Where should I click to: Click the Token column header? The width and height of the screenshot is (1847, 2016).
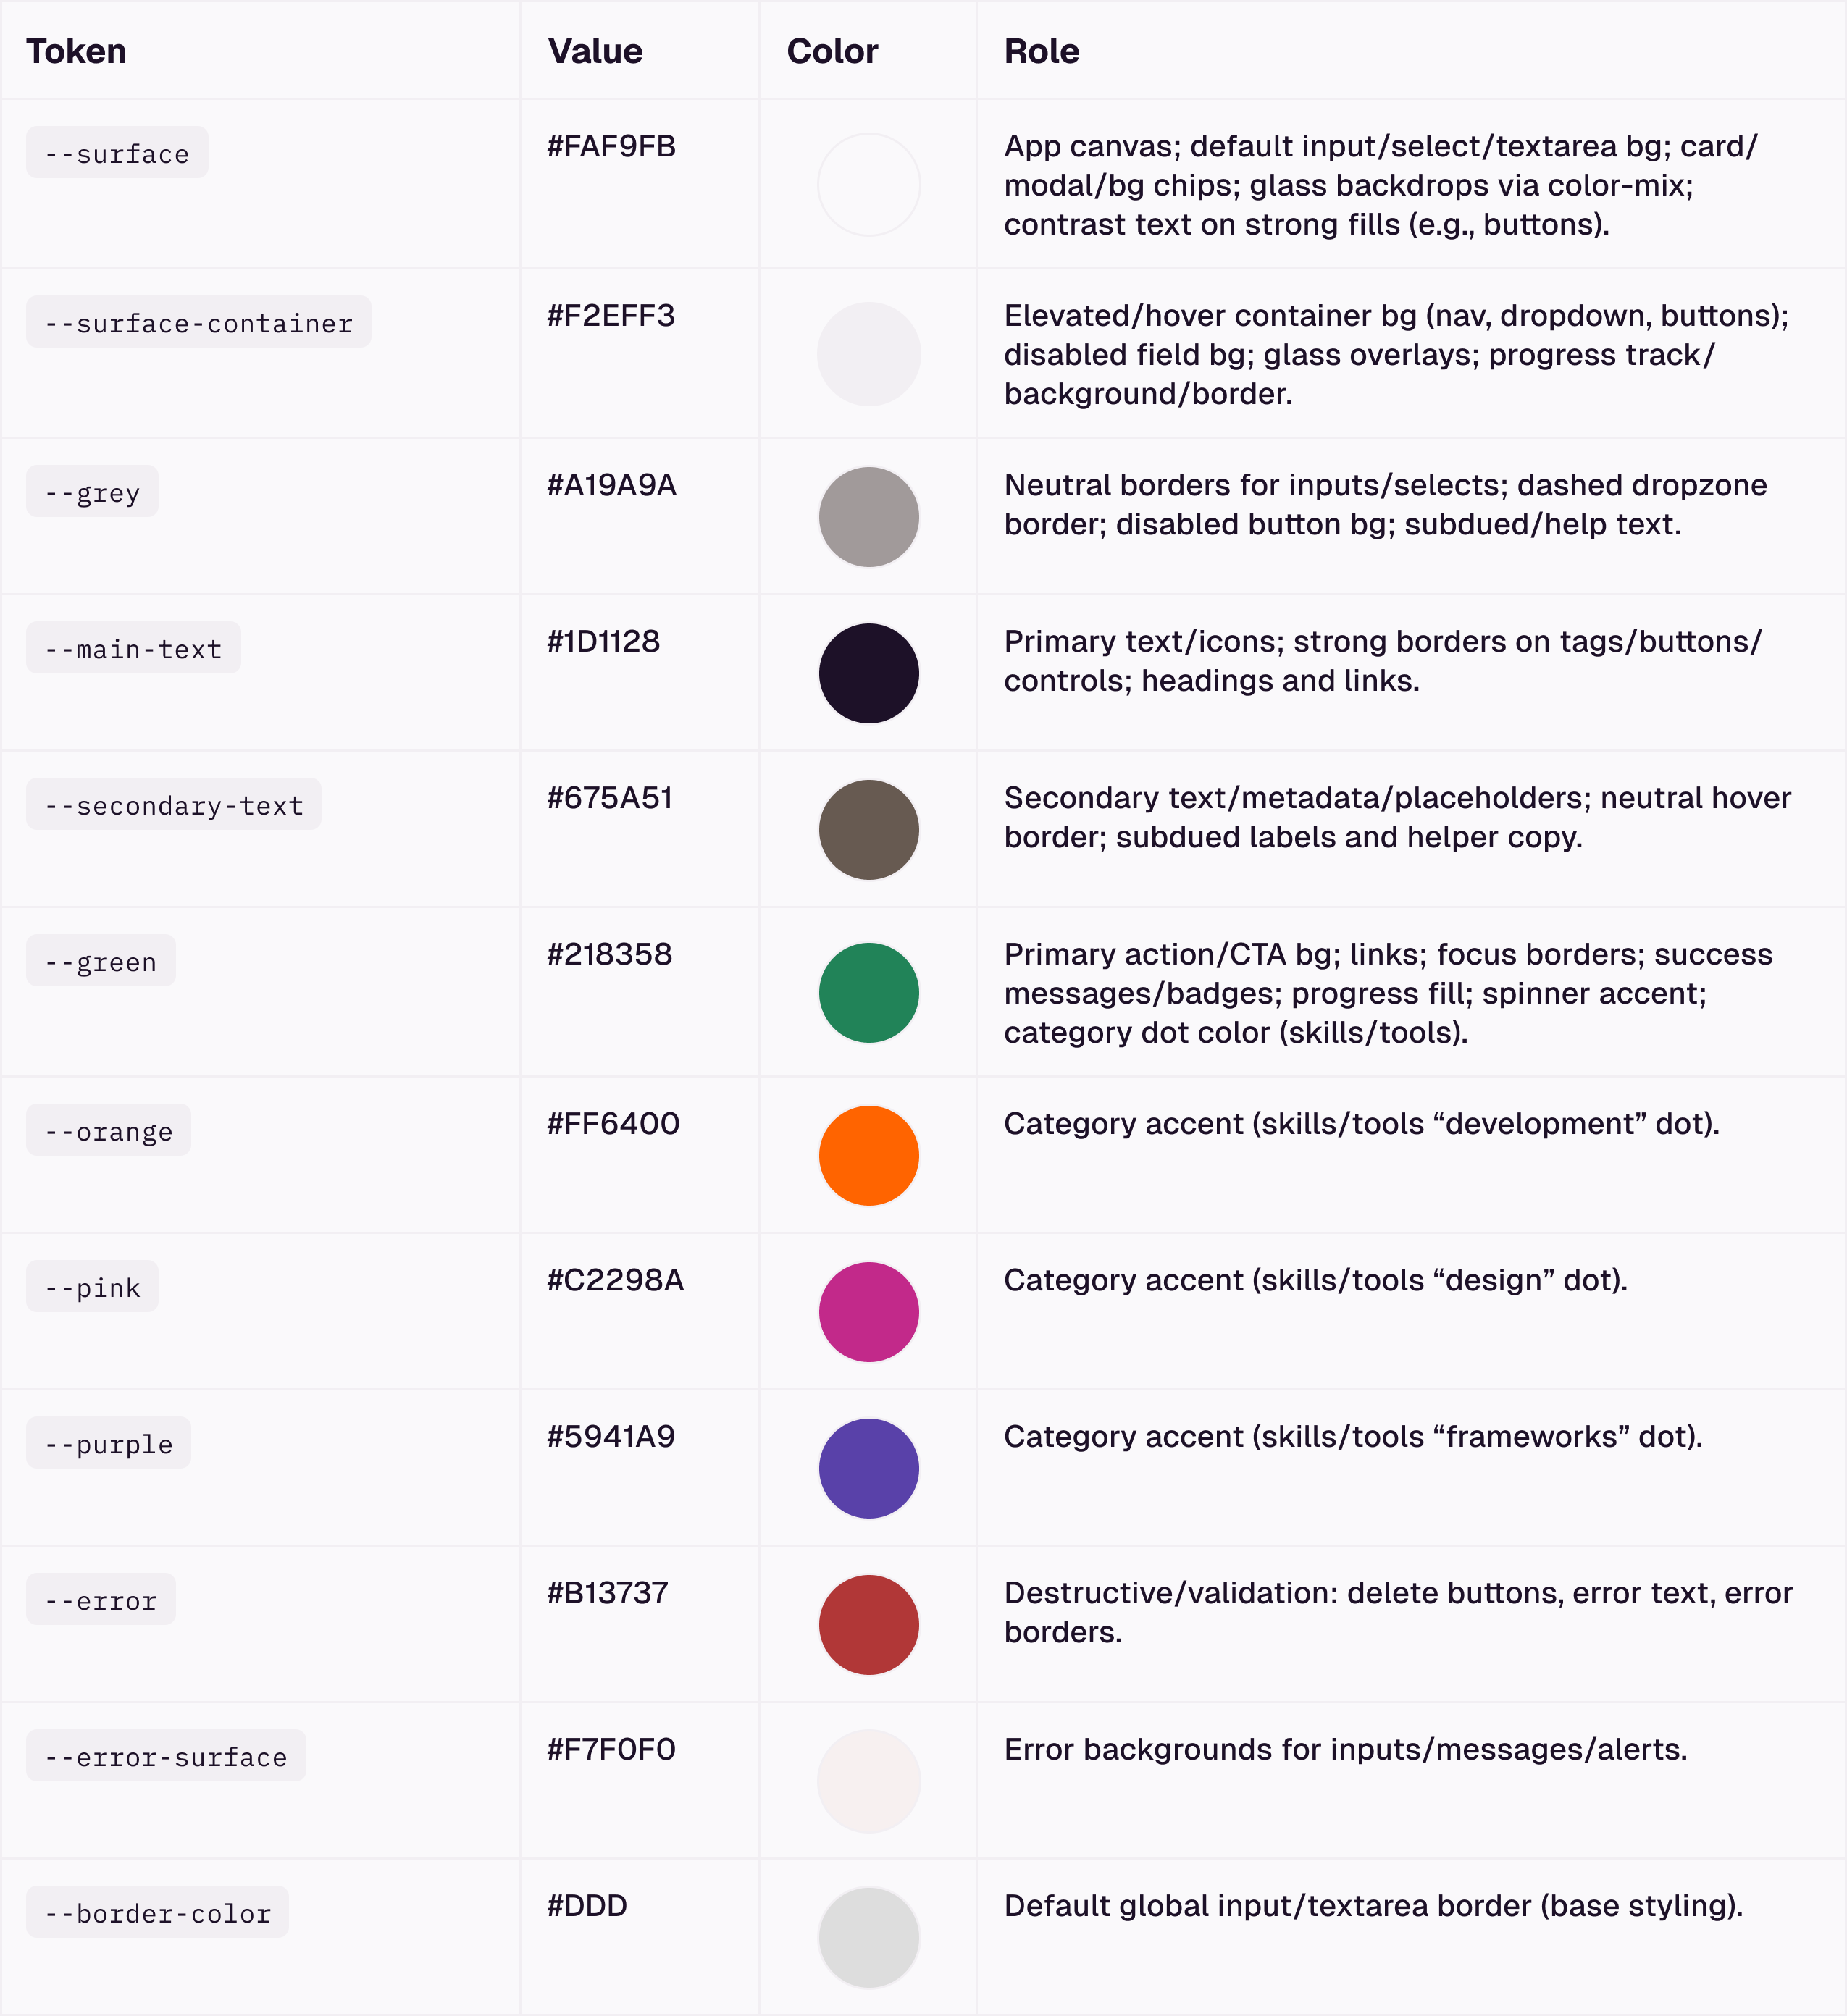76,51
